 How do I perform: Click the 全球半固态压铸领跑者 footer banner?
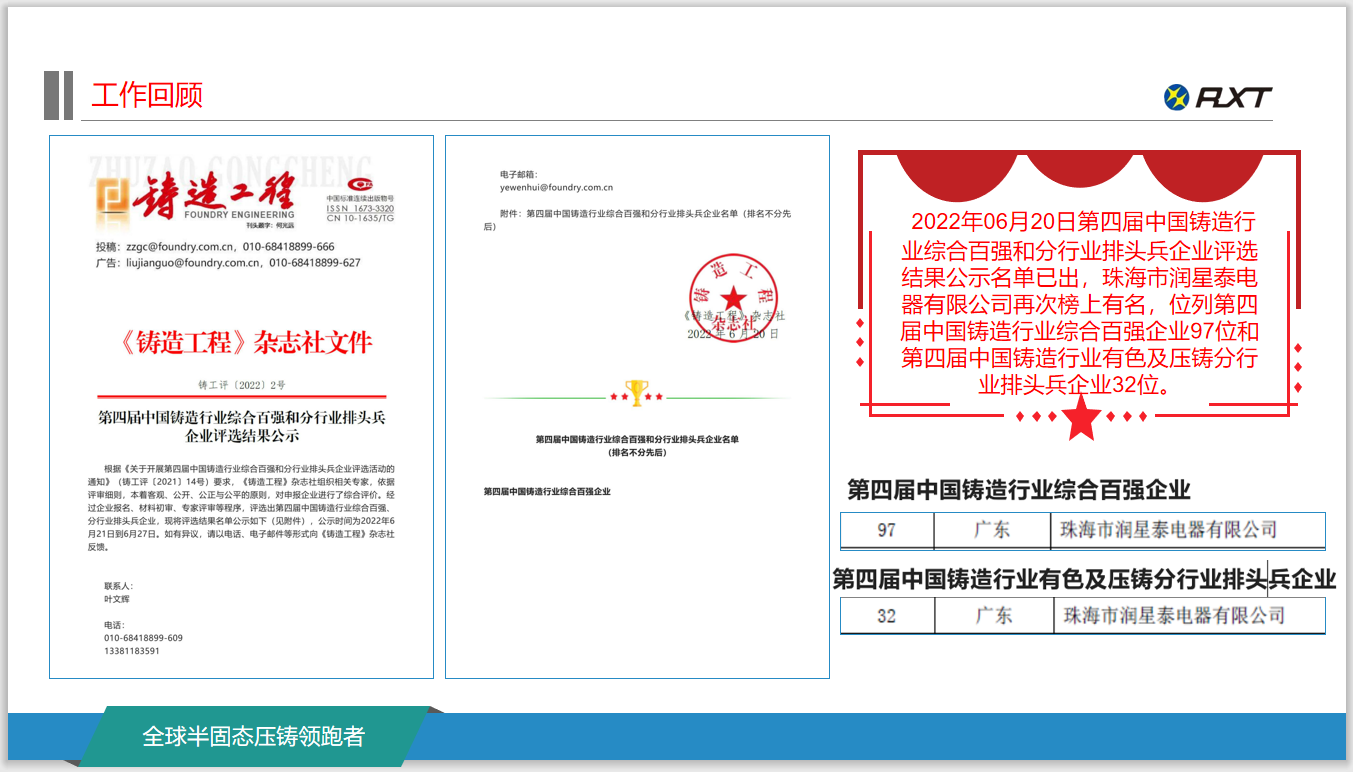click(253, 737)
